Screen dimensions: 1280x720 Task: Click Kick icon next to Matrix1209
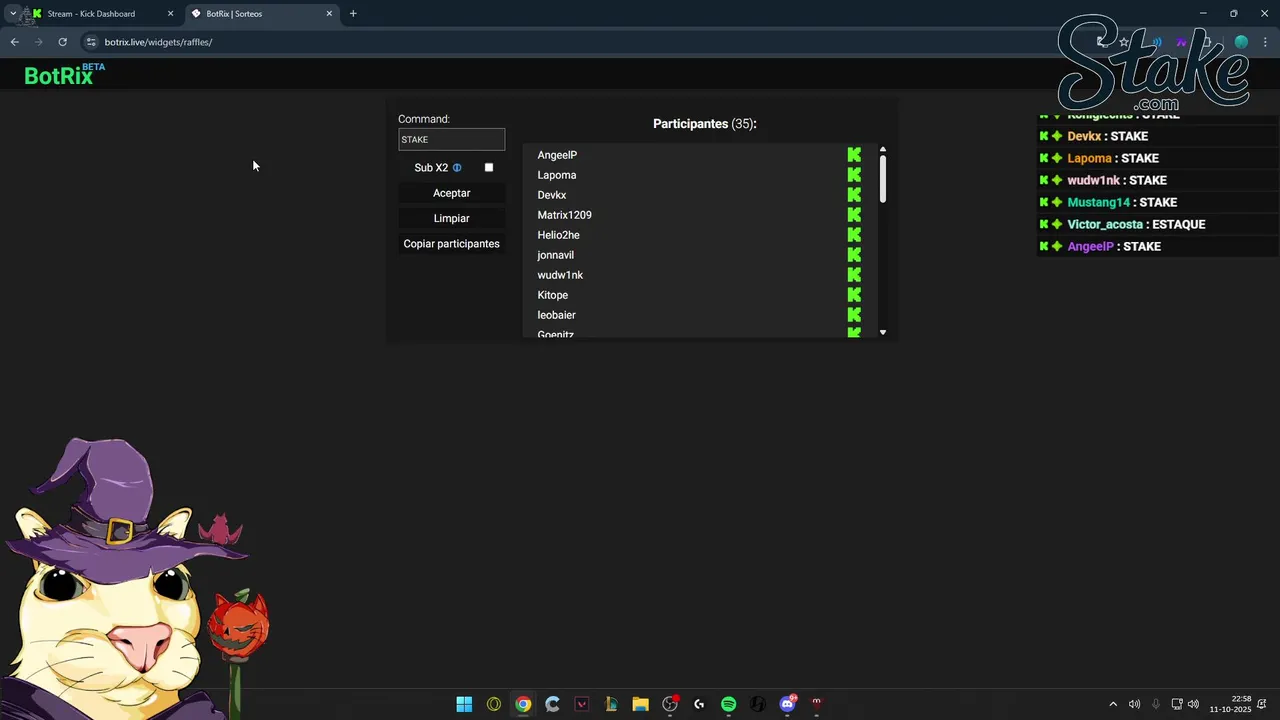pos(854,215)
